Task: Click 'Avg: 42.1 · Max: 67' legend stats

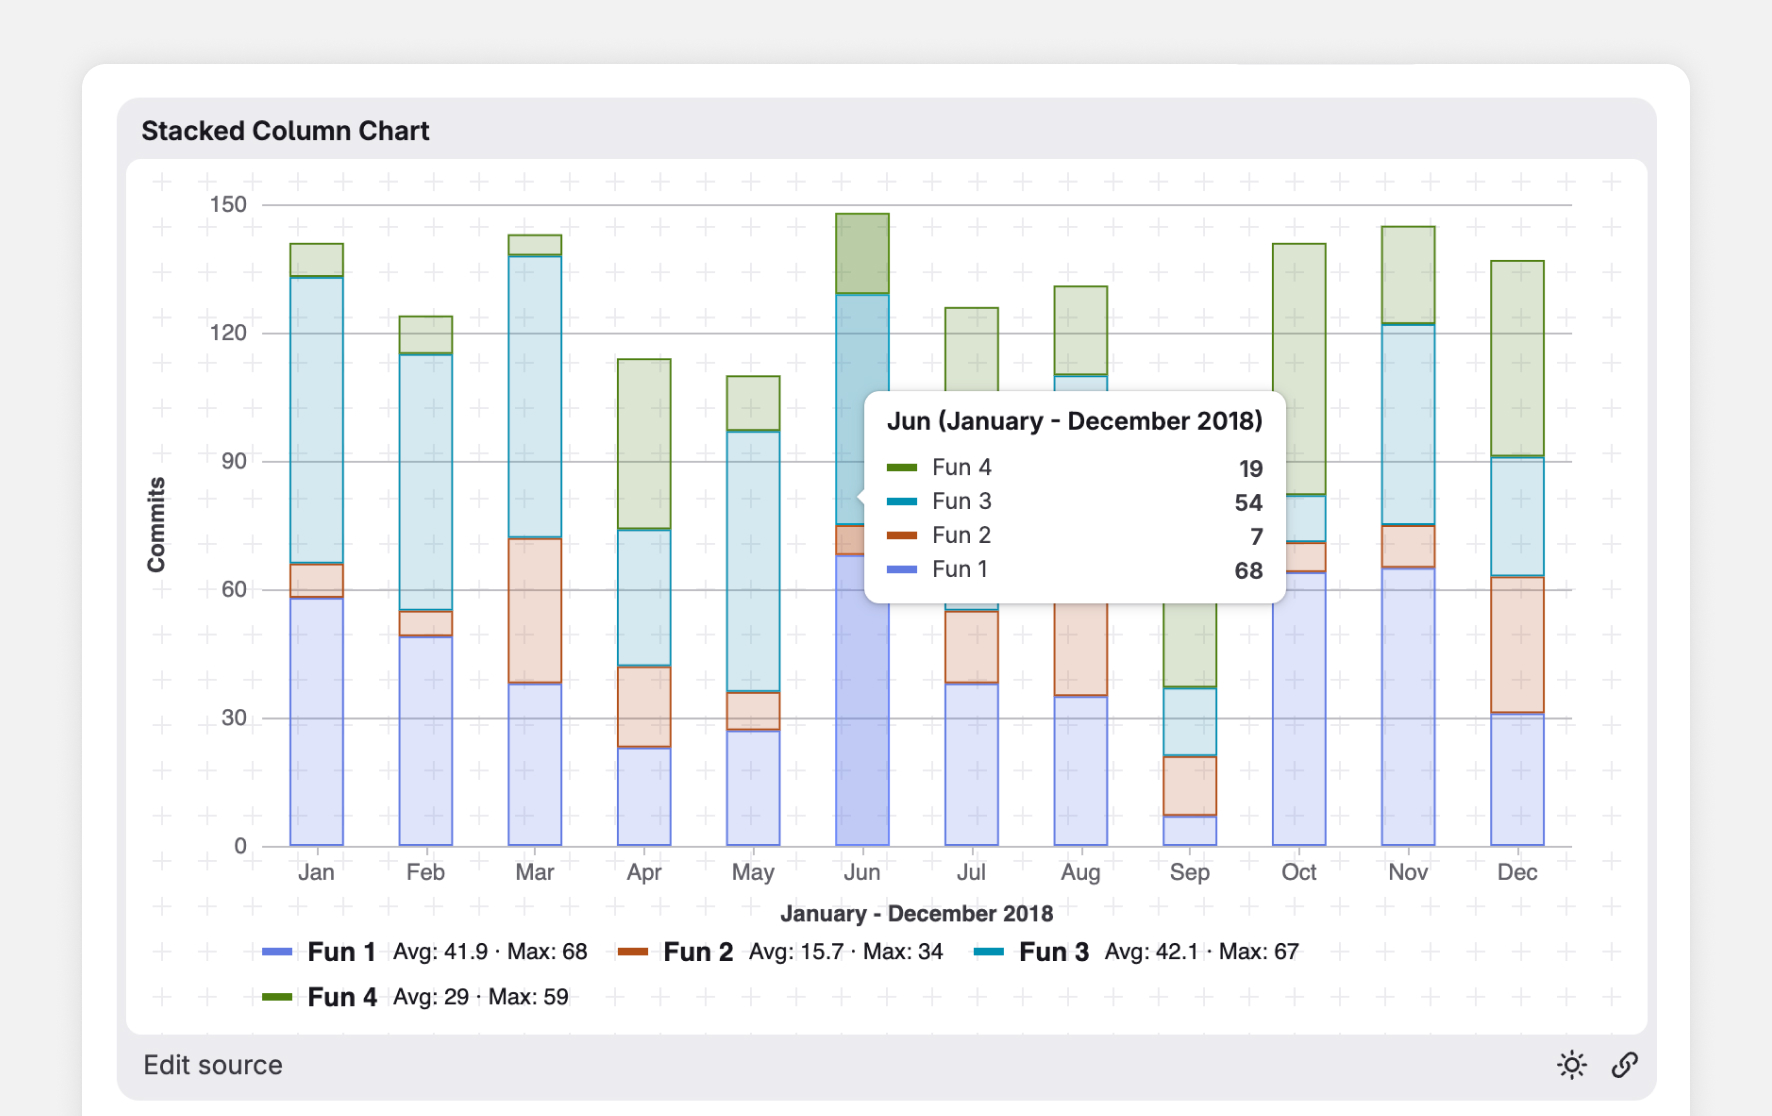Action: coord(1202,952)
